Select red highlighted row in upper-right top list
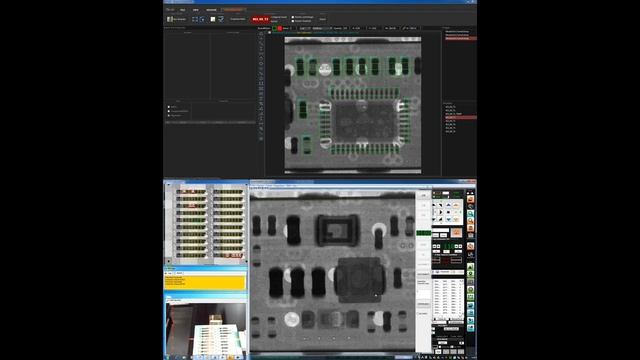The height and width of the screenshot is (360, 640). coord(460,38)
